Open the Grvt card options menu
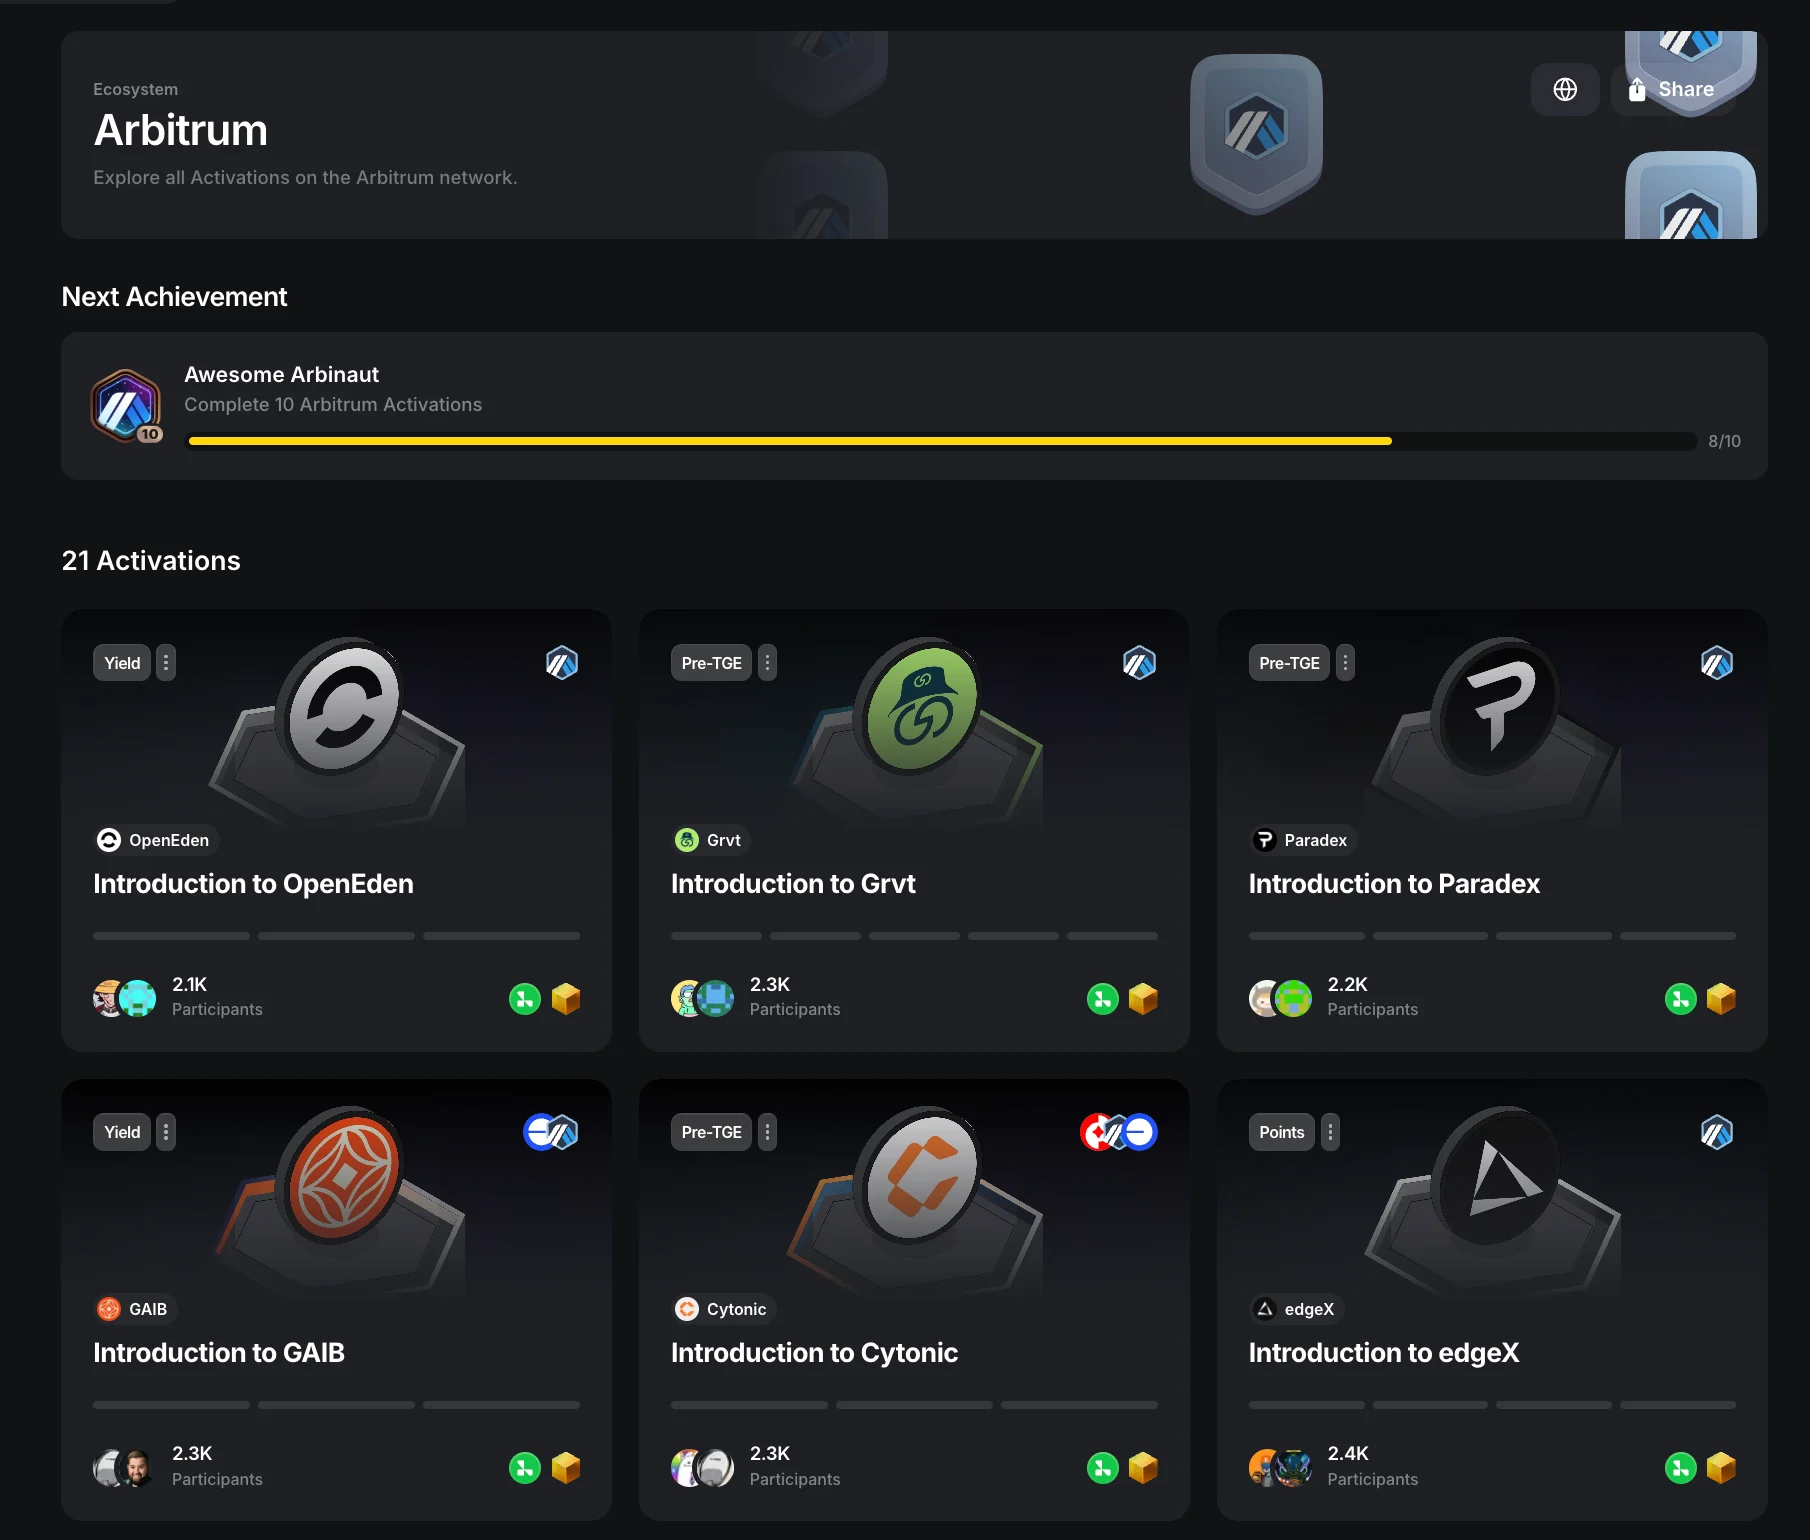Image resolution: width=1810 pixels, height=1540 pixels. coord(767,663)
